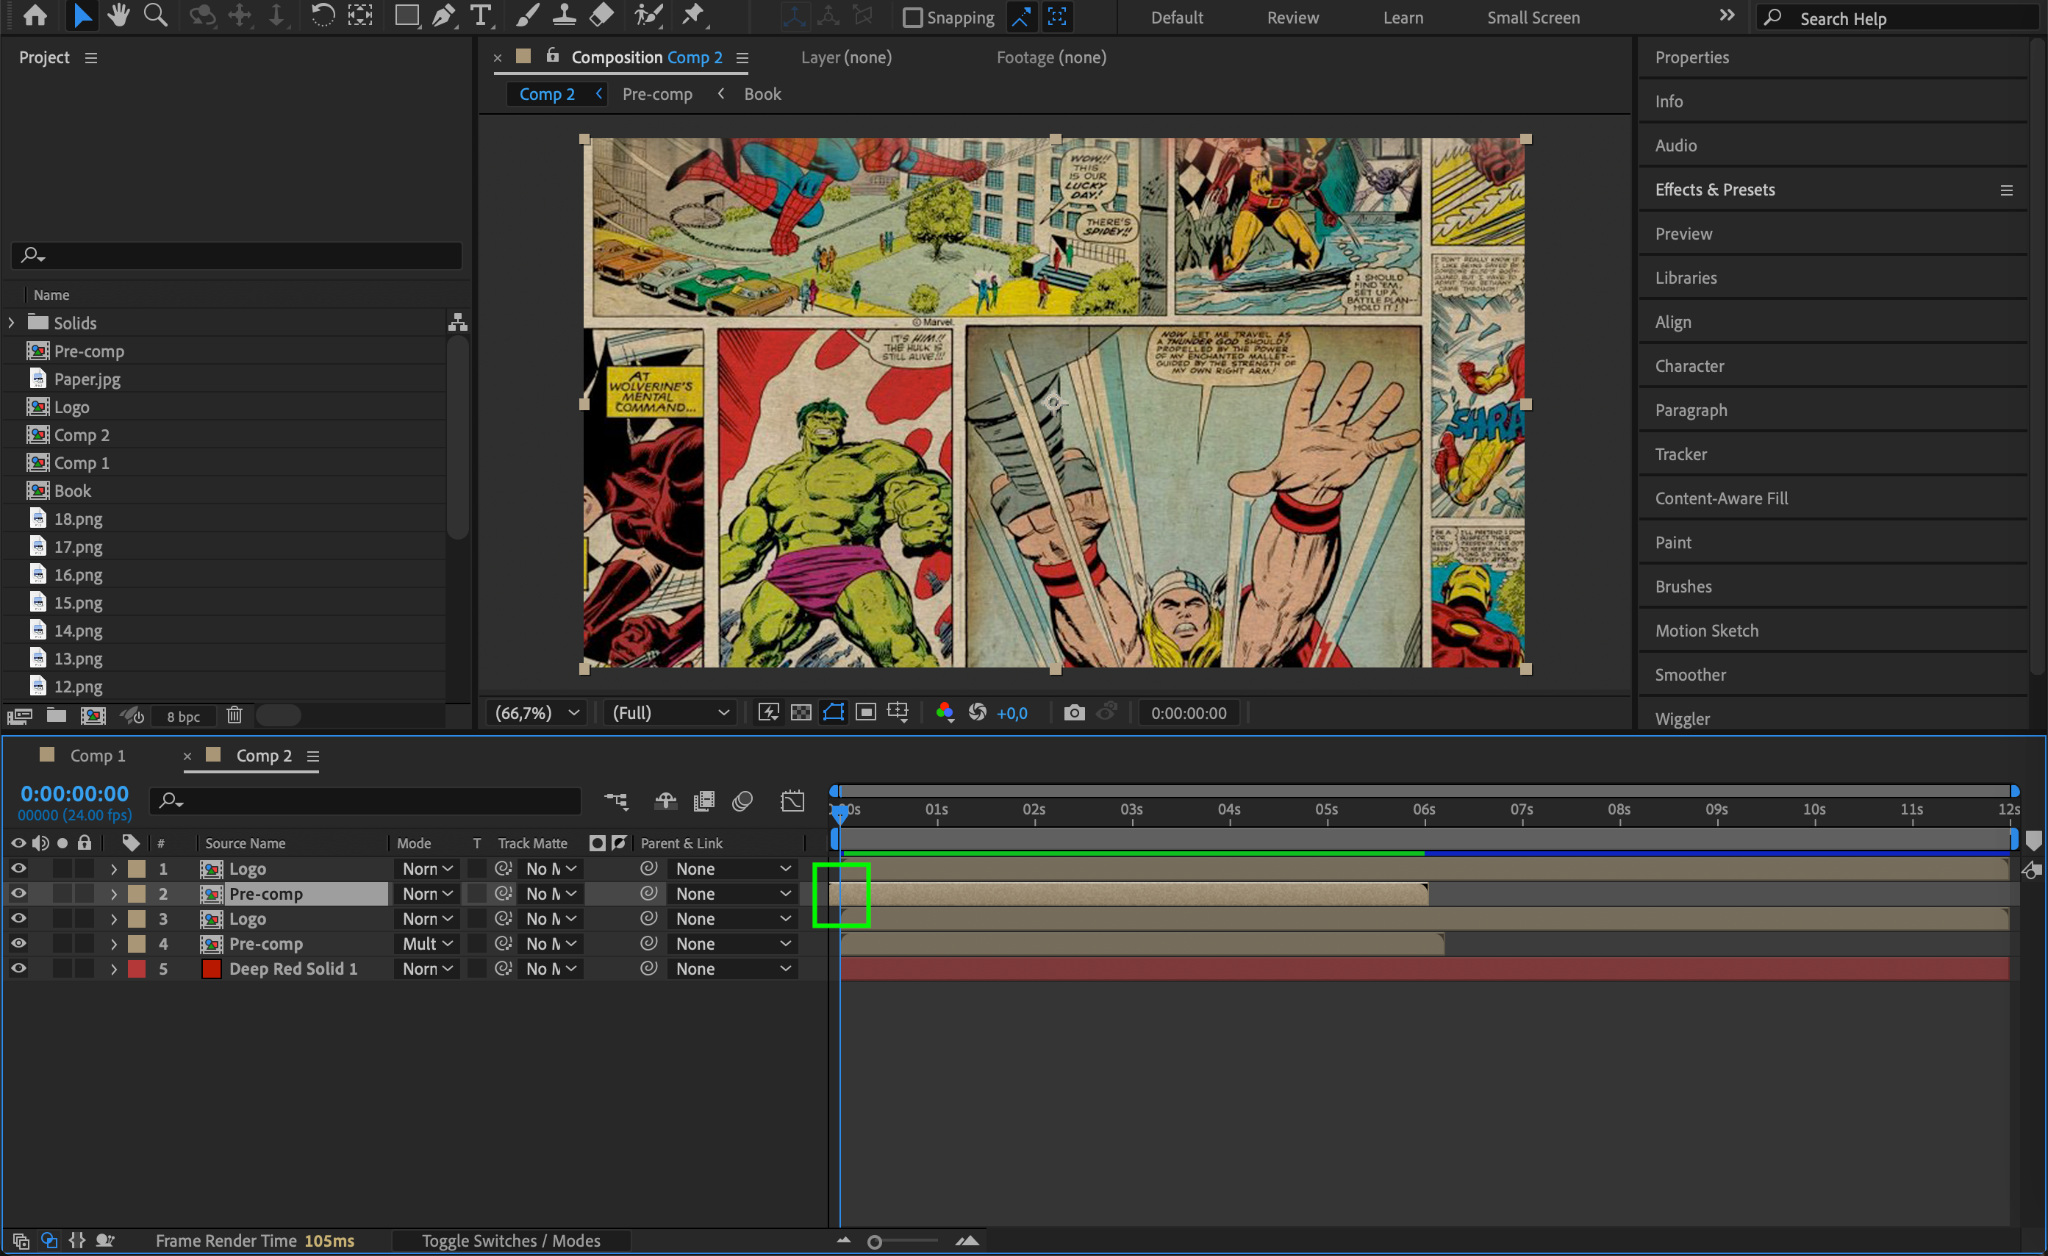Toggle visibility of layer 1 Logo
The height and width of the screenshot is (1256, 2048).
pyautogui.click(x=18, y=868)
